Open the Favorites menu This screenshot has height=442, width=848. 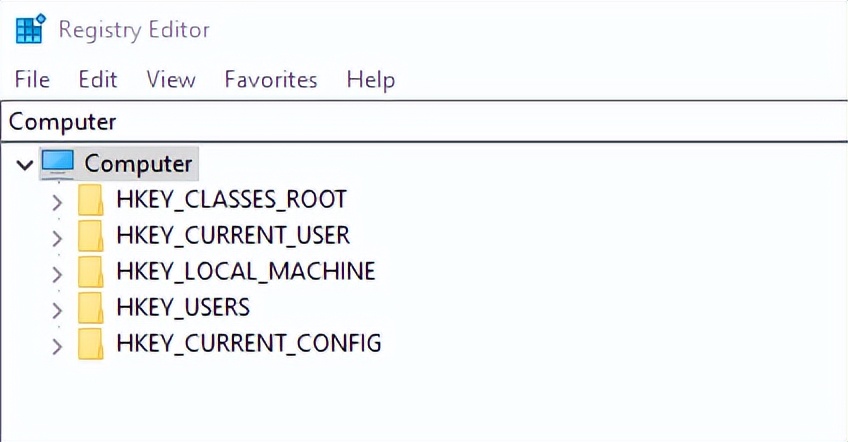270,80
